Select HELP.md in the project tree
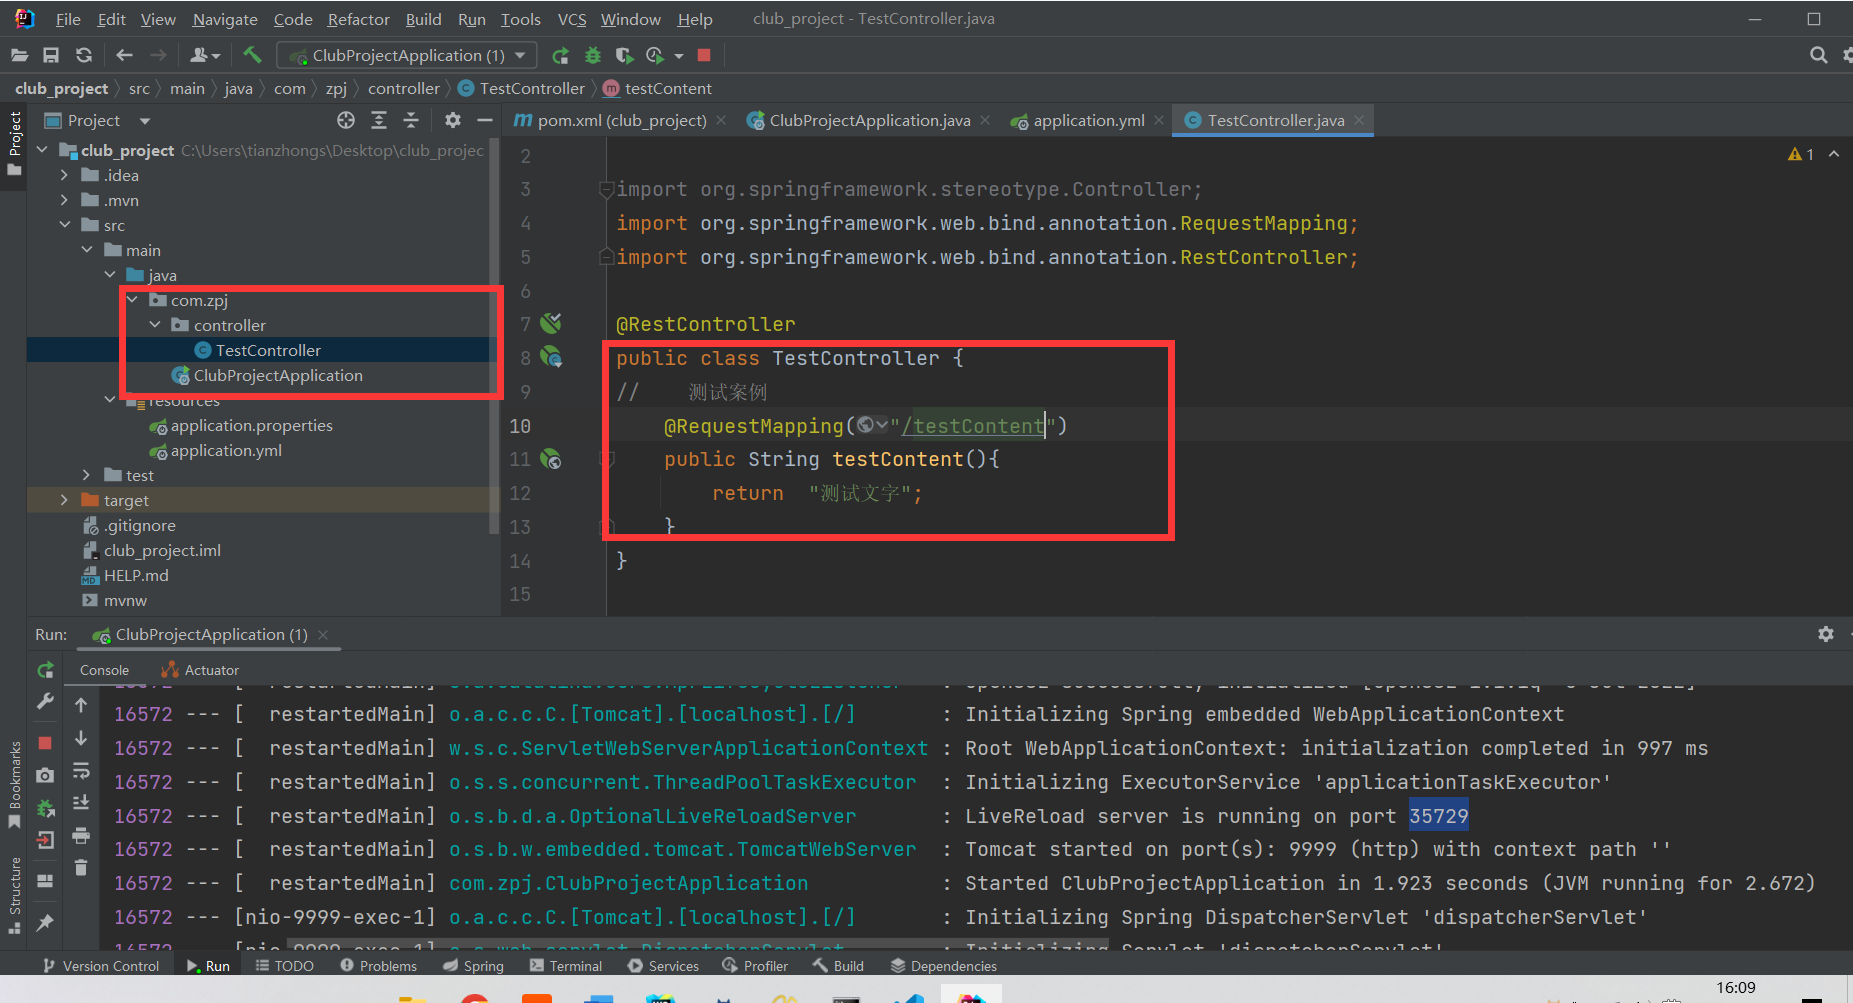Viewport: 1853px width, 1003px height. click(x=136, y=575)
